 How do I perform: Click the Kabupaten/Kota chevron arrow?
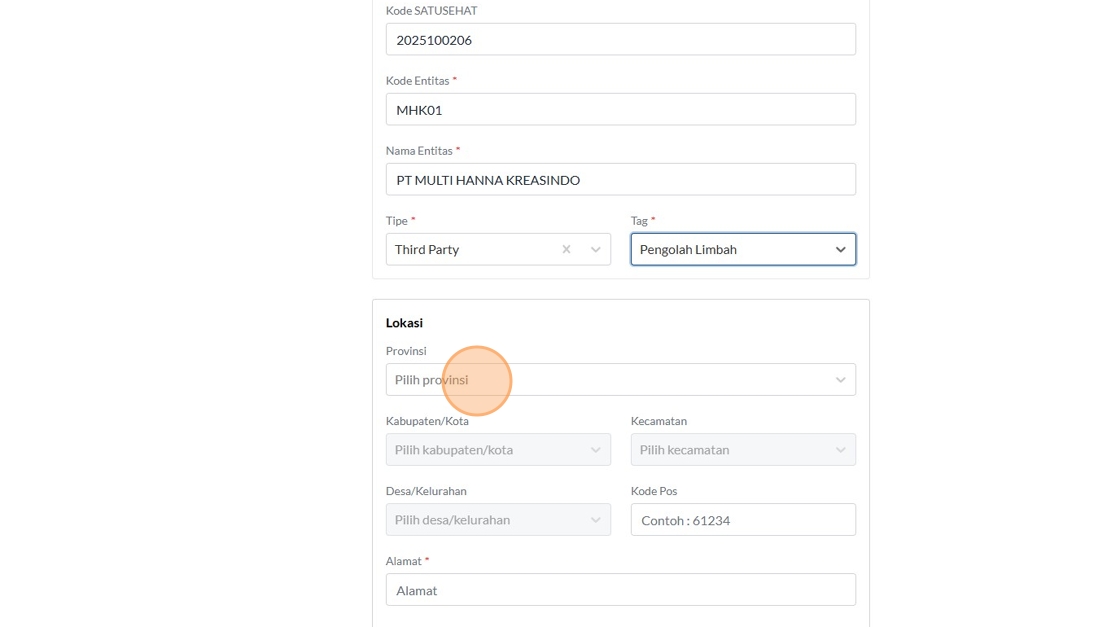596,450
